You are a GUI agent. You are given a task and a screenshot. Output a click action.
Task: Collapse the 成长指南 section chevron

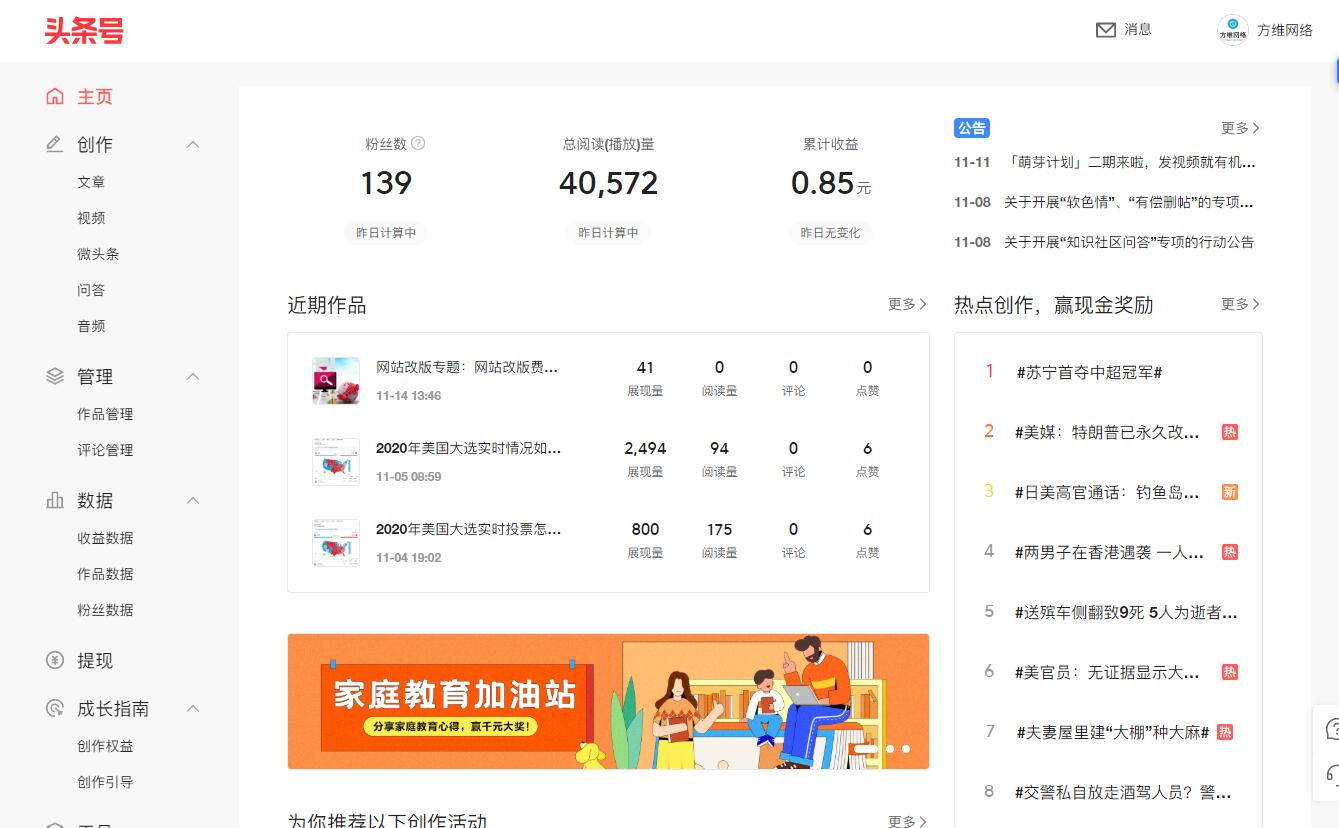(x=193, y=709)
